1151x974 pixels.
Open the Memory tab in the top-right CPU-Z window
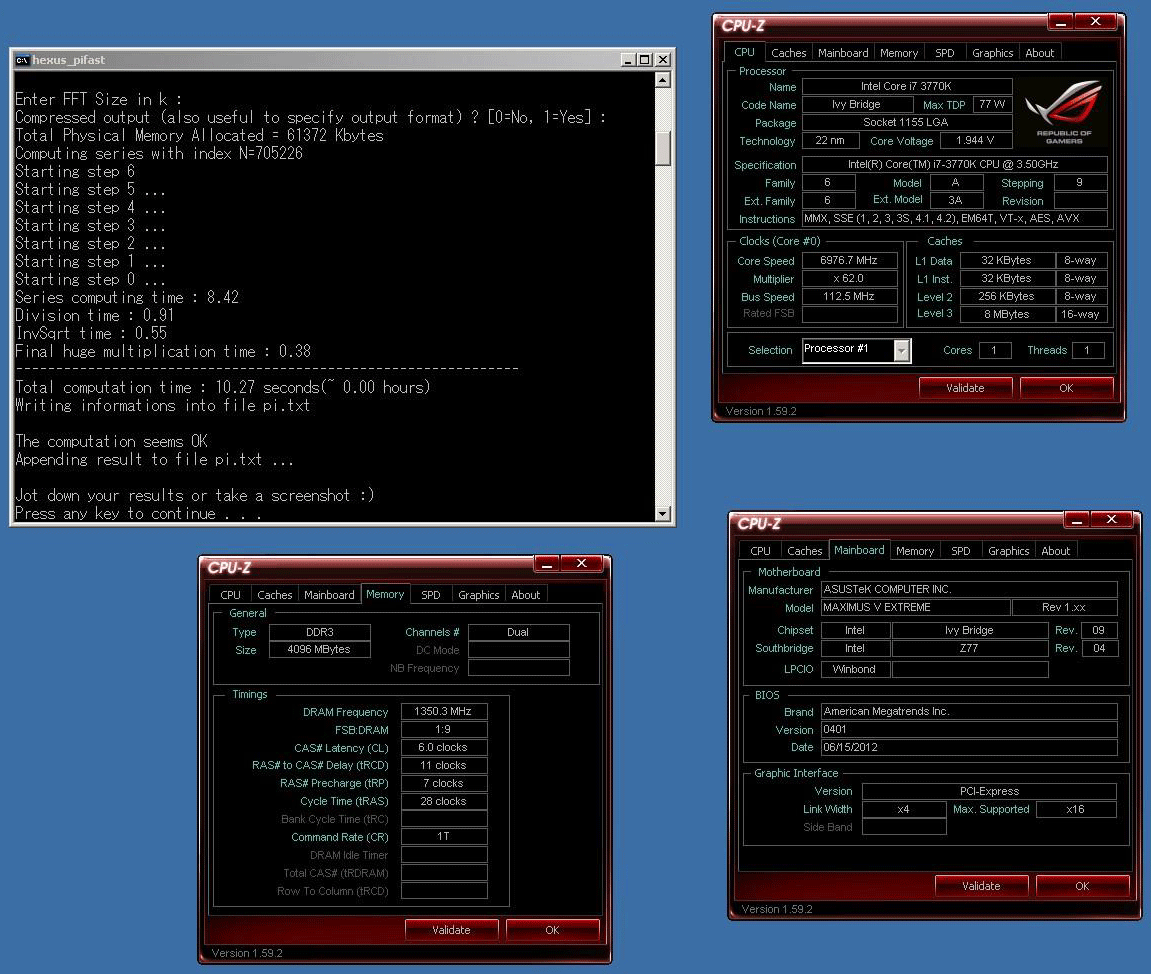(898, 53)
